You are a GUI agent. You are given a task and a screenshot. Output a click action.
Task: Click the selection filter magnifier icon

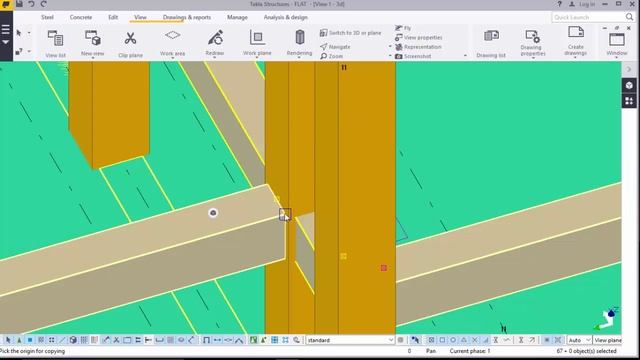point(296,340)
